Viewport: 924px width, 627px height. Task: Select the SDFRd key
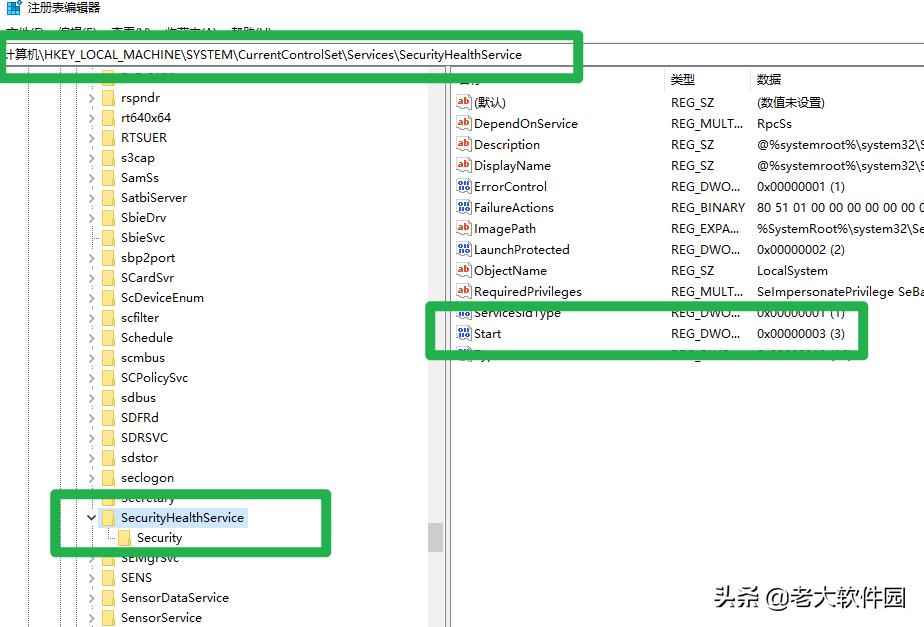[x=140, y=418]
